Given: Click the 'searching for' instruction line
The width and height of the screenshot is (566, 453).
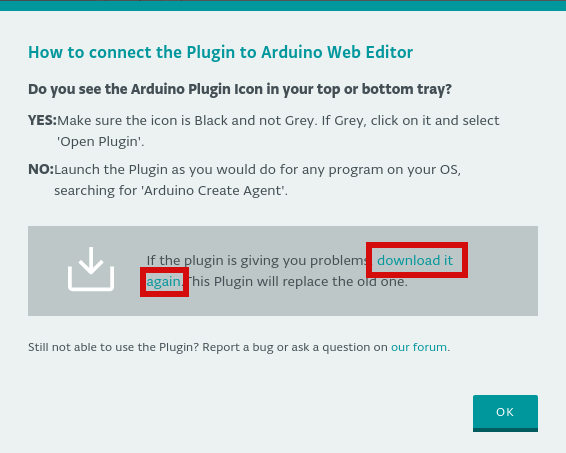Looking at the screenshot, I should (x=171, y=190).
